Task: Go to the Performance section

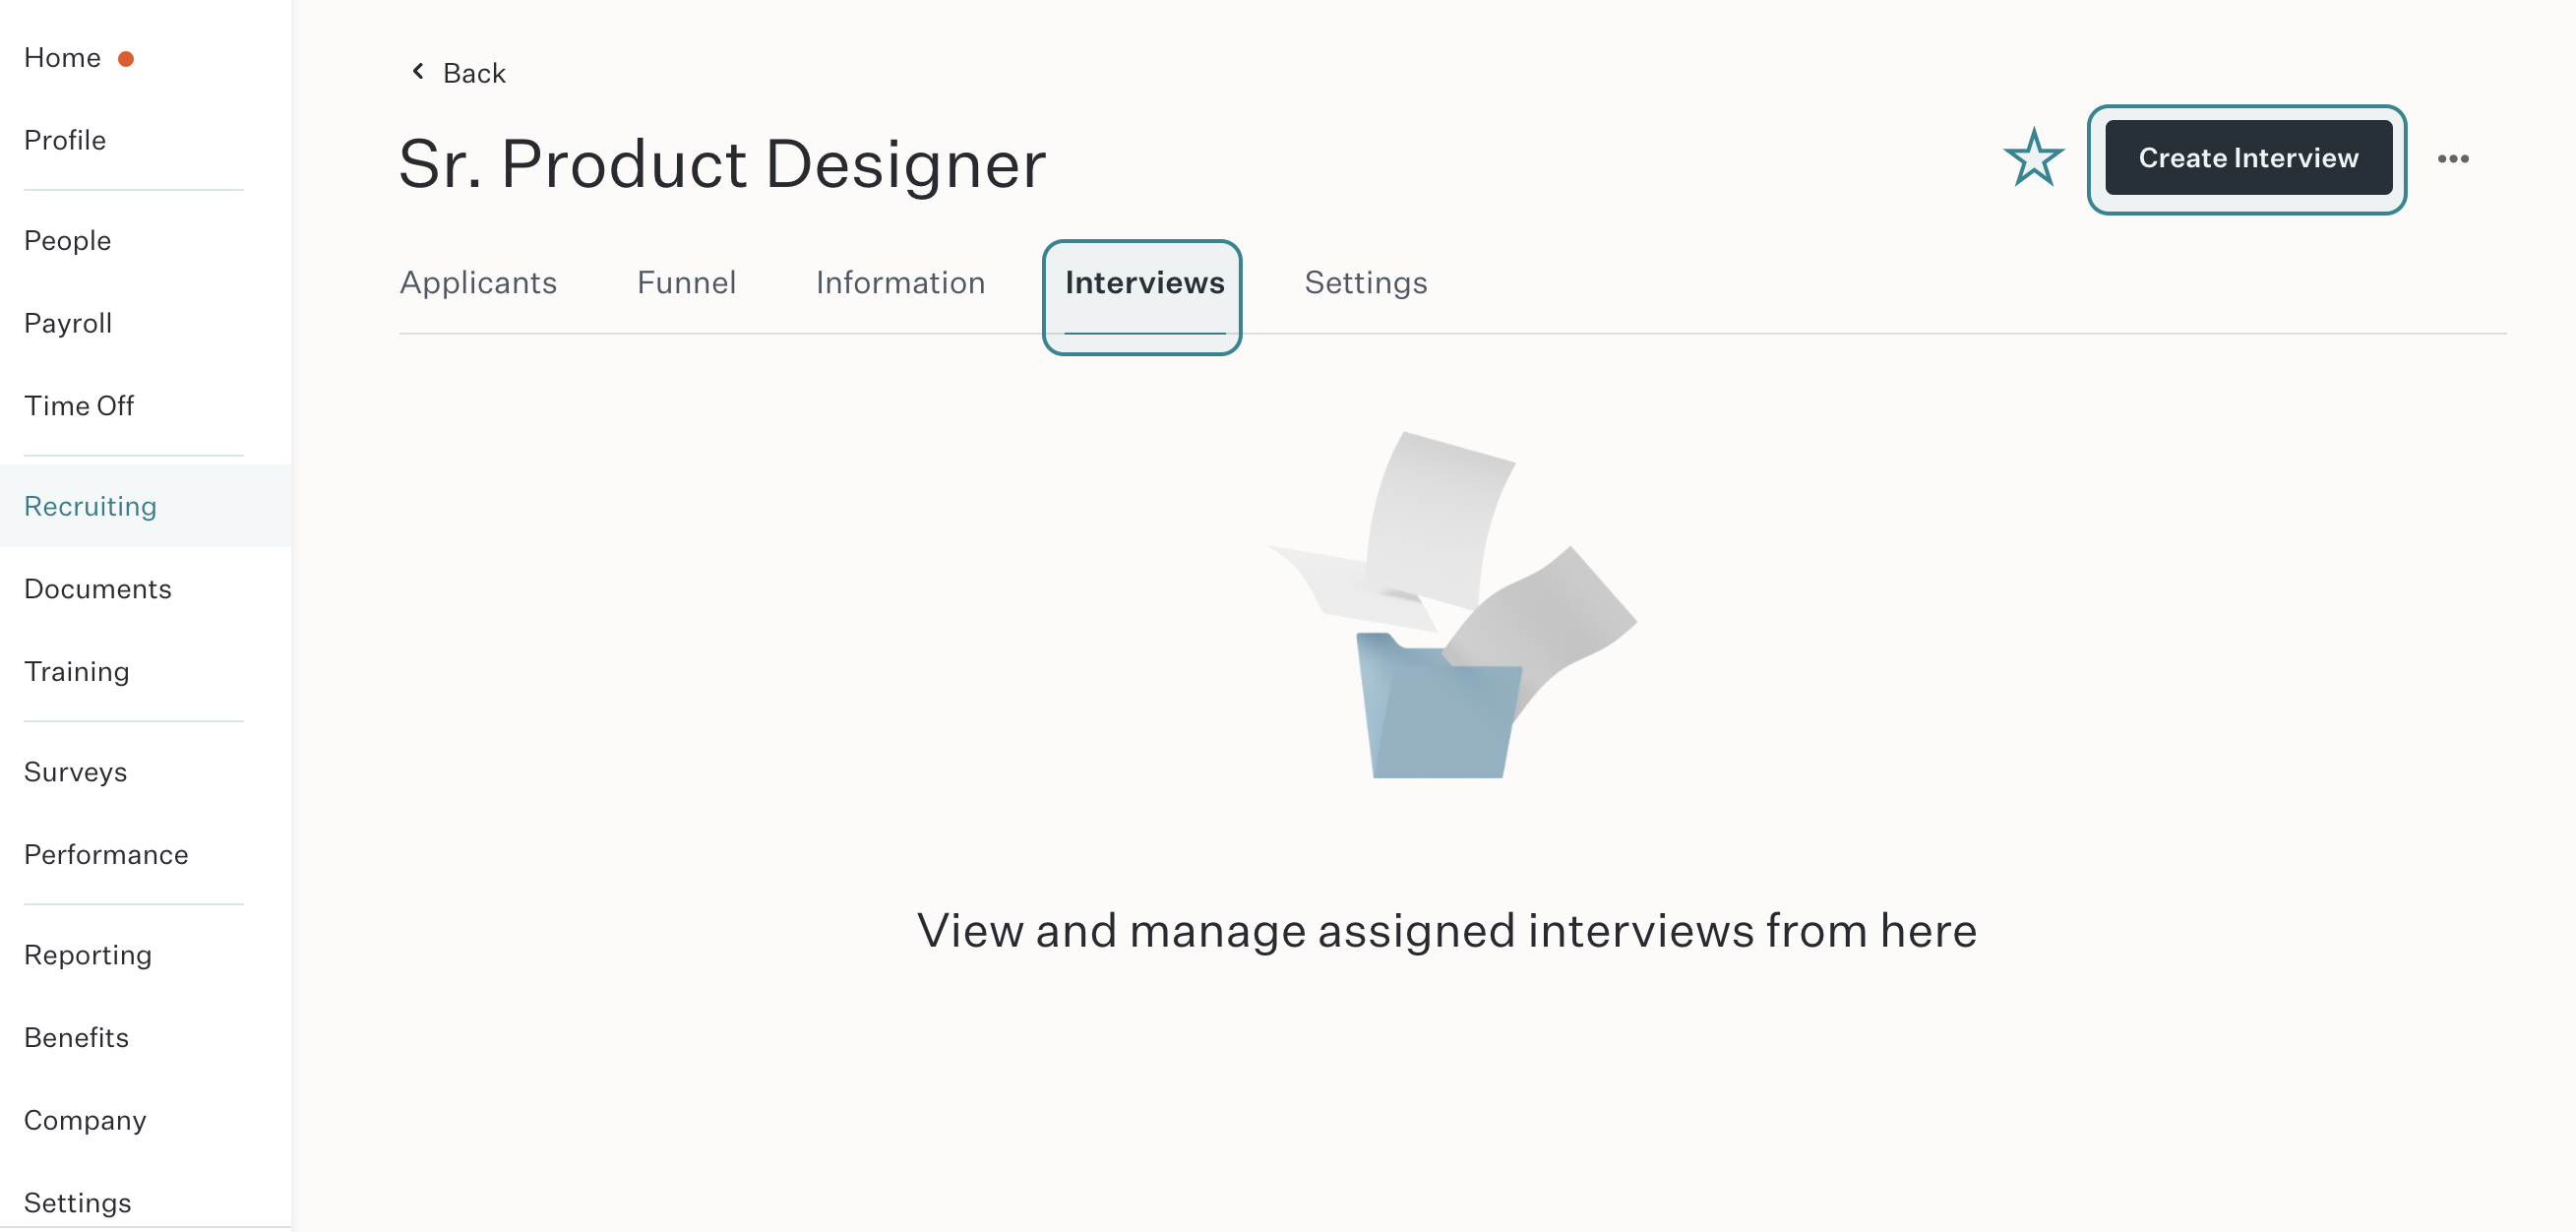Action: point(106,854)
